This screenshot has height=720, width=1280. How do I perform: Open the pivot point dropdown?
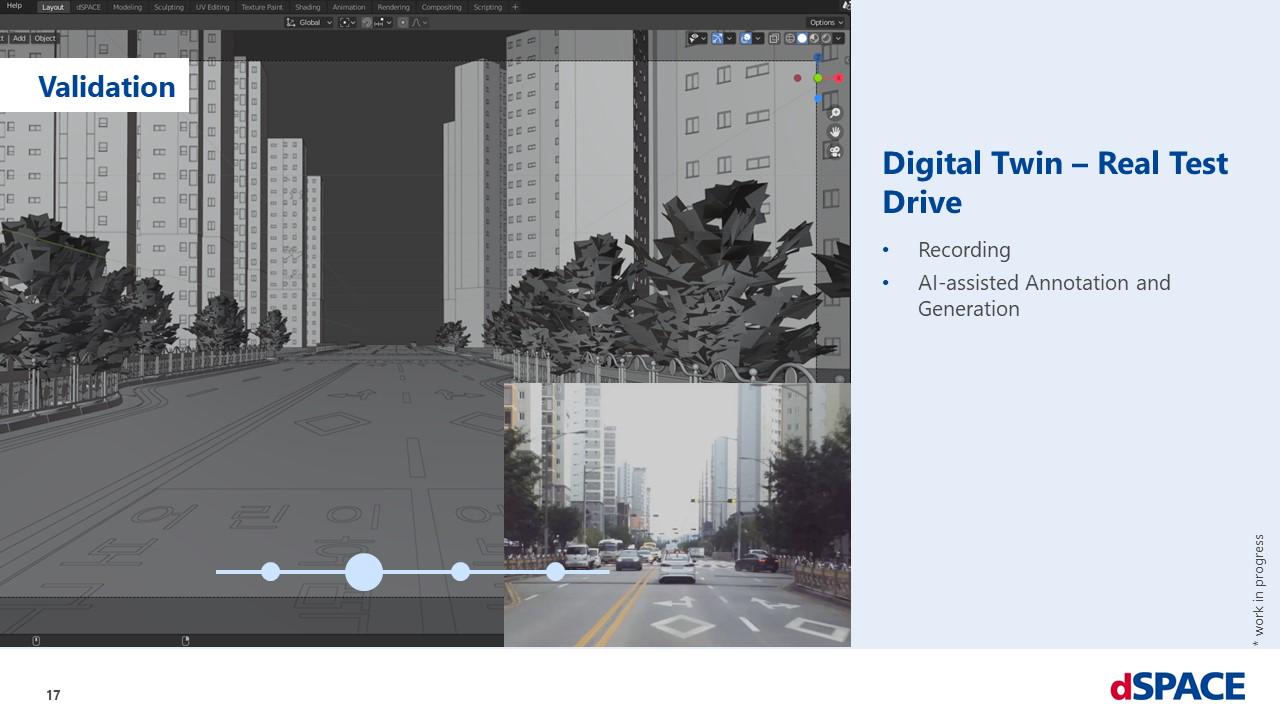[x=347, y=22]
